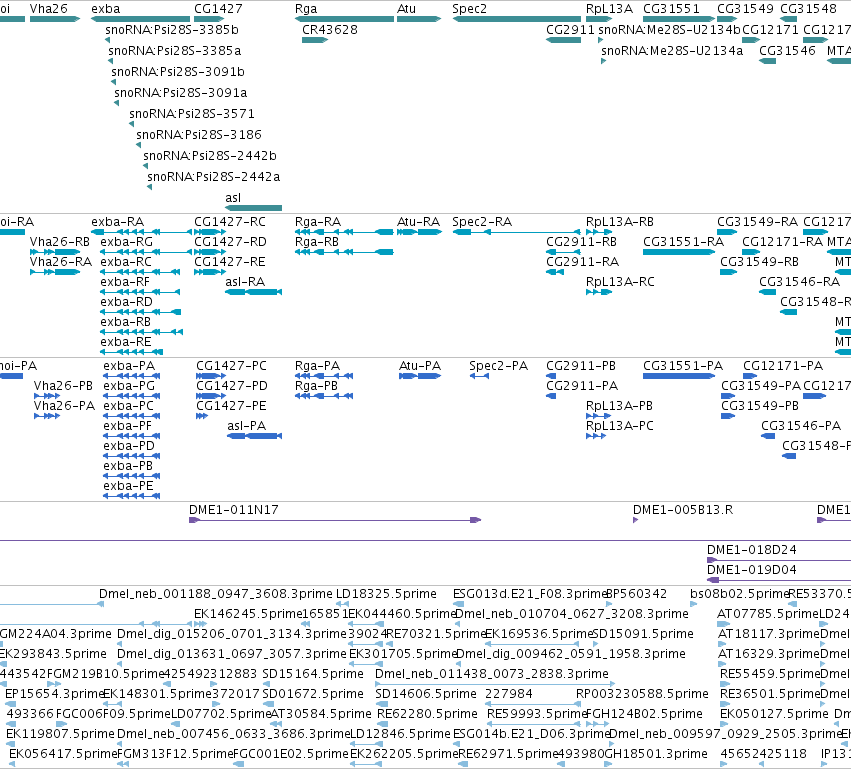Open the Vha26-RA transcript label
This screenshot has width=851, height=769.
tap(61, 262)
